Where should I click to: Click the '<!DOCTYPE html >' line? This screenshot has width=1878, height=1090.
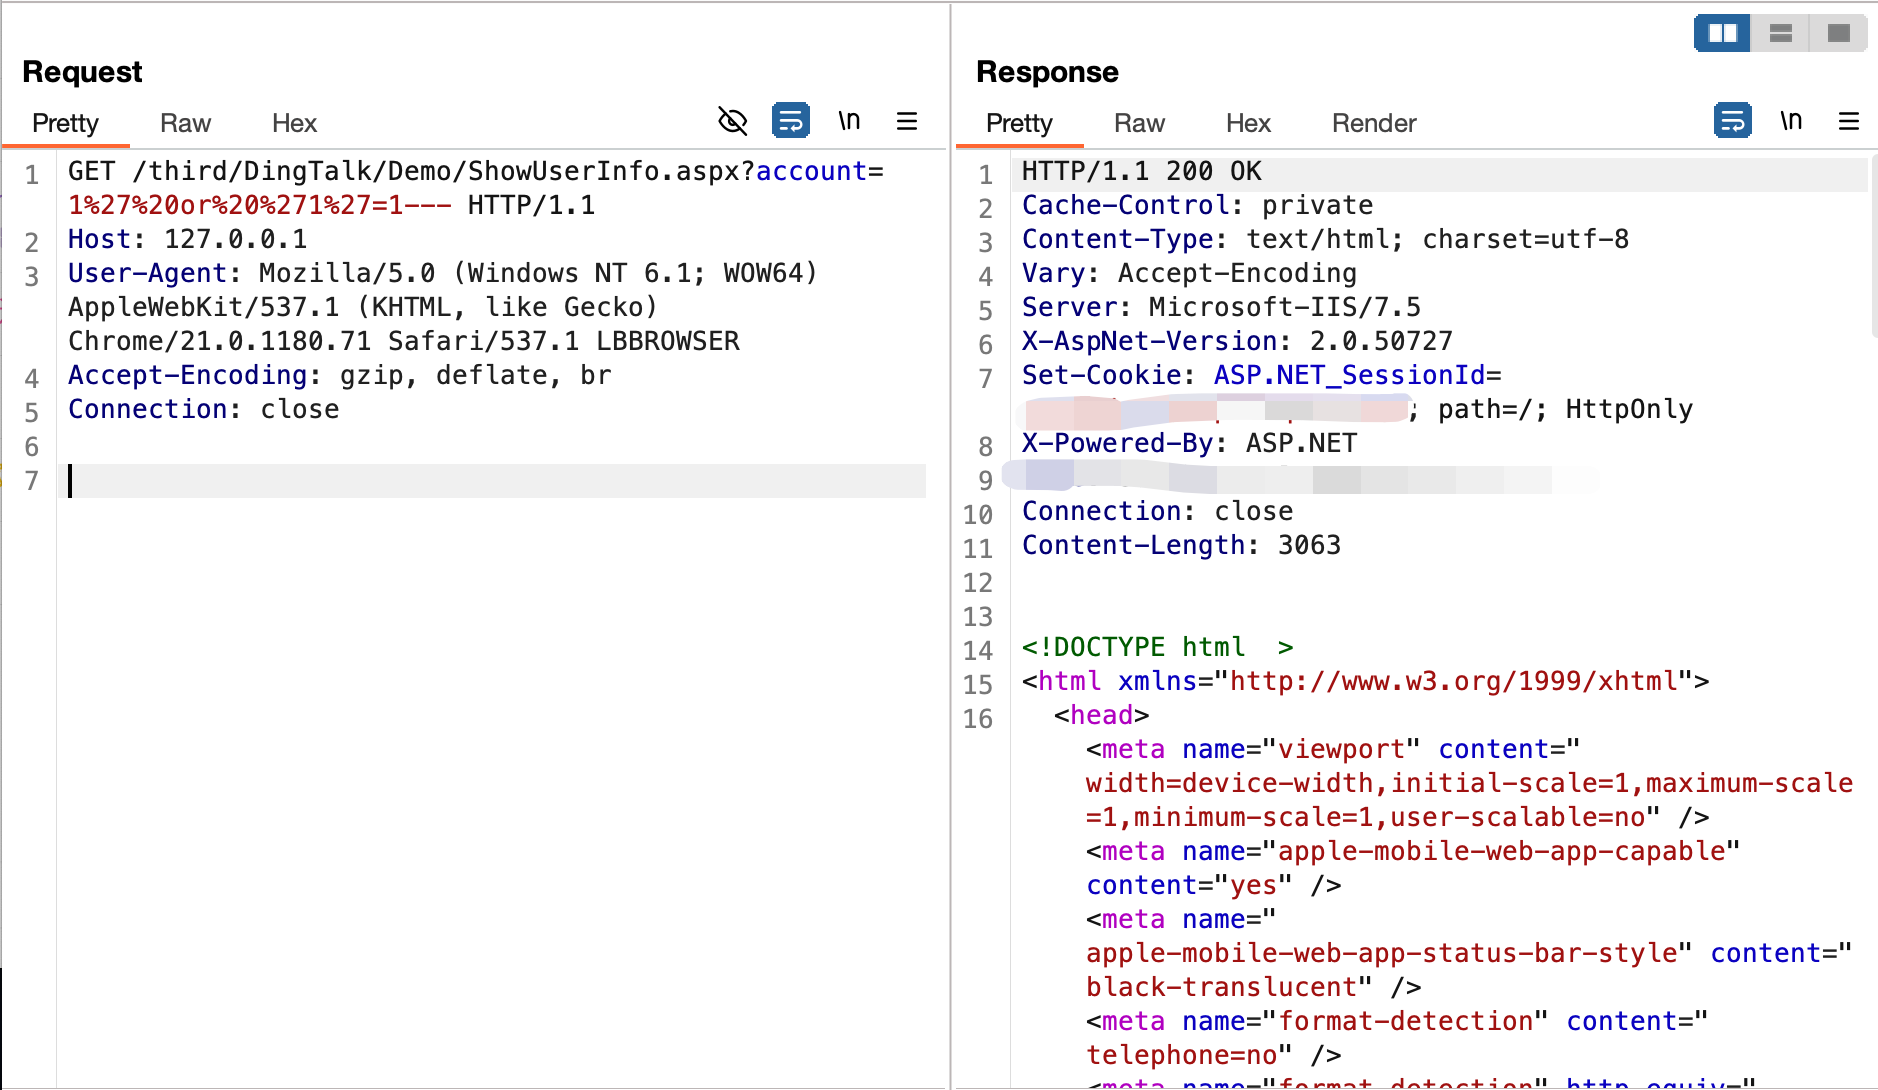(x=1157, y=647)
